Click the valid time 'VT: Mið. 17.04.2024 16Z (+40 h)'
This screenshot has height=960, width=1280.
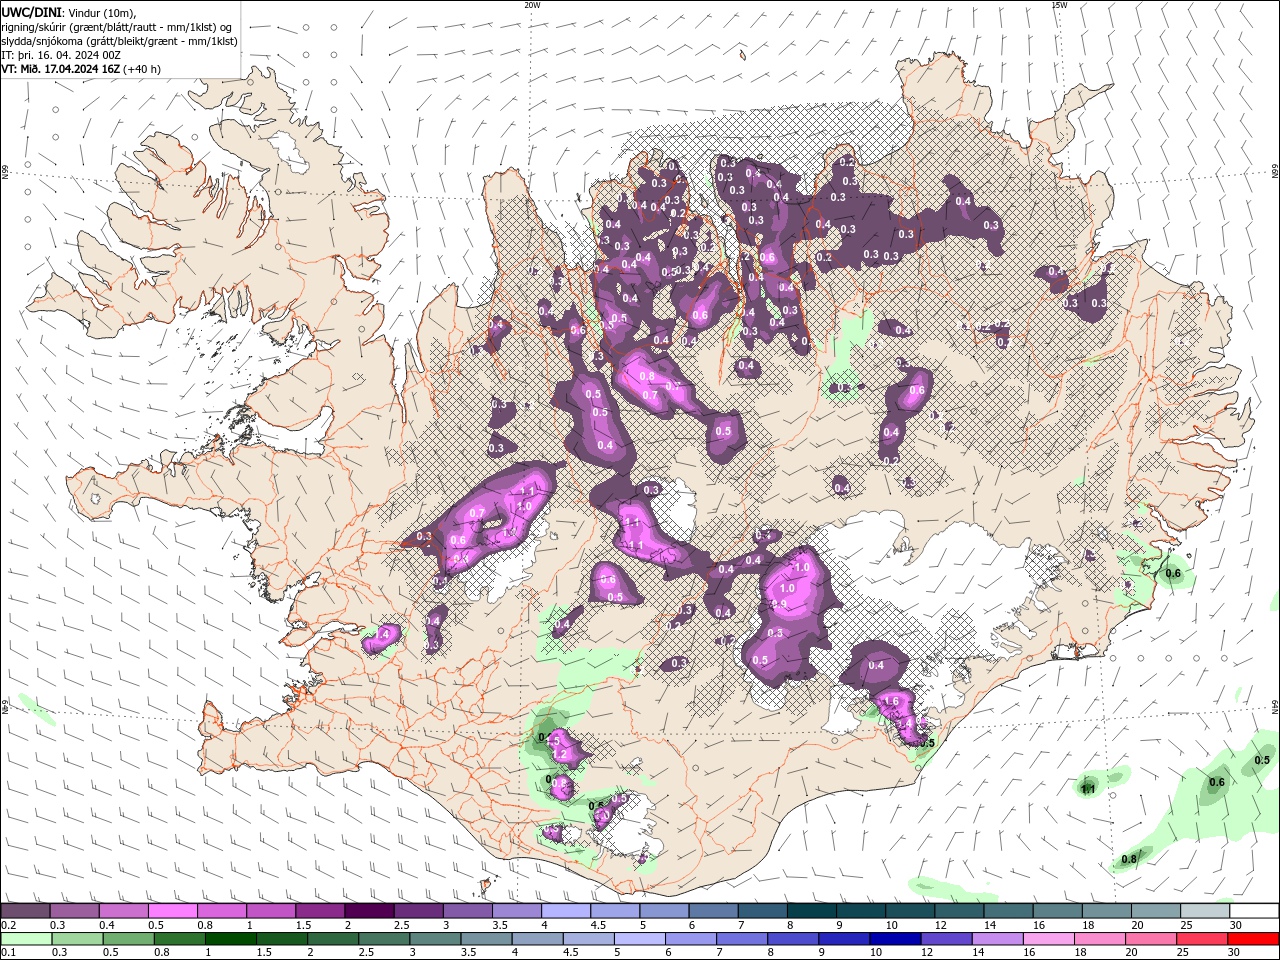tap(82, 69)
